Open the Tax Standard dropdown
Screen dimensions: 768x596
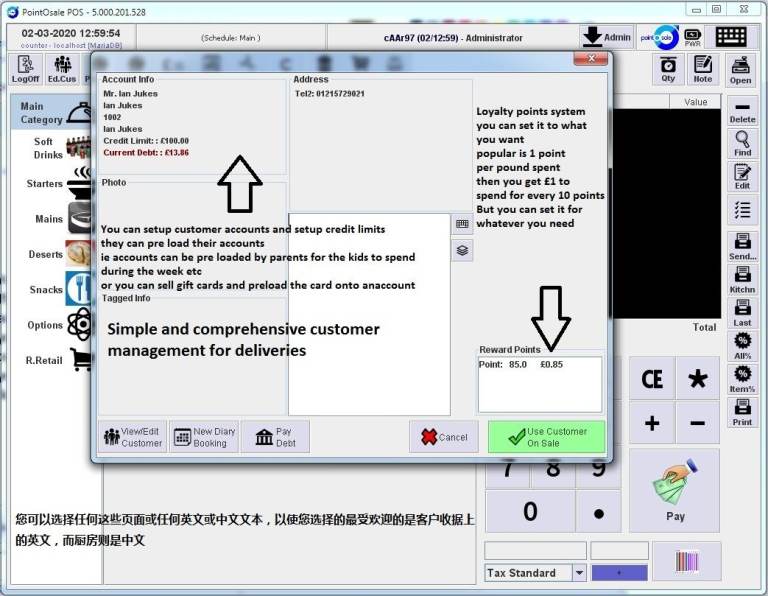point(579,573)
